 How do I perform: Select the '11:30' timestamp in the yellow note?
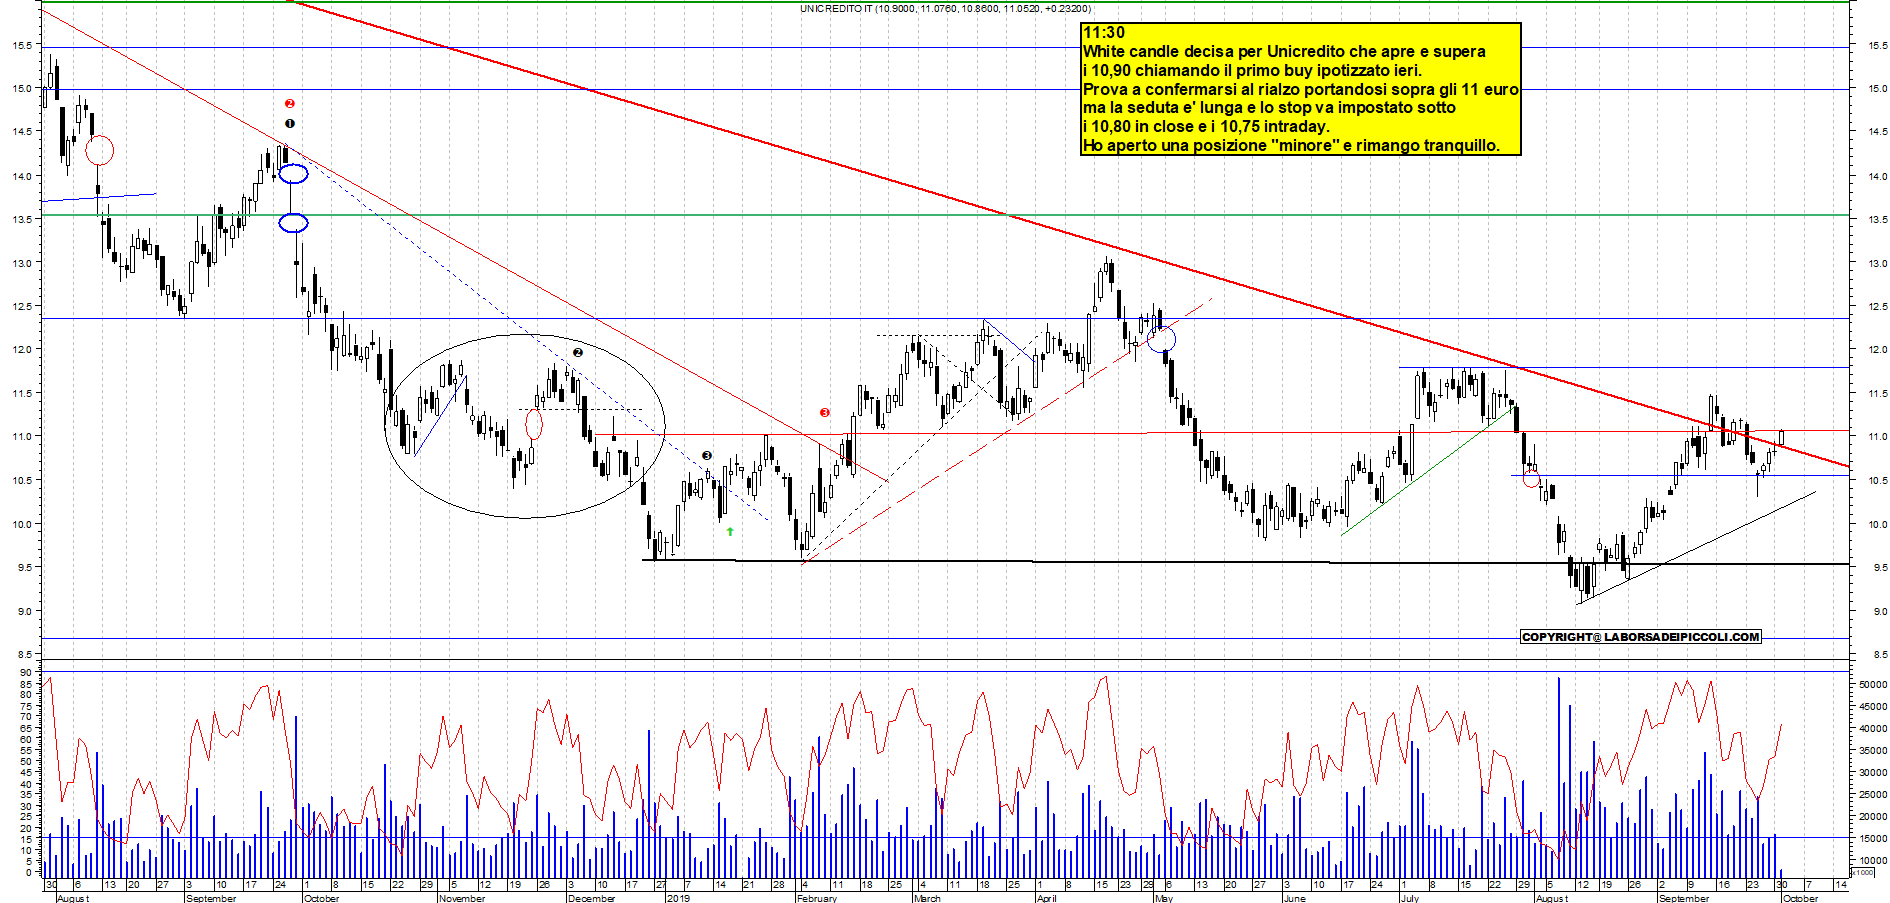1104,33
